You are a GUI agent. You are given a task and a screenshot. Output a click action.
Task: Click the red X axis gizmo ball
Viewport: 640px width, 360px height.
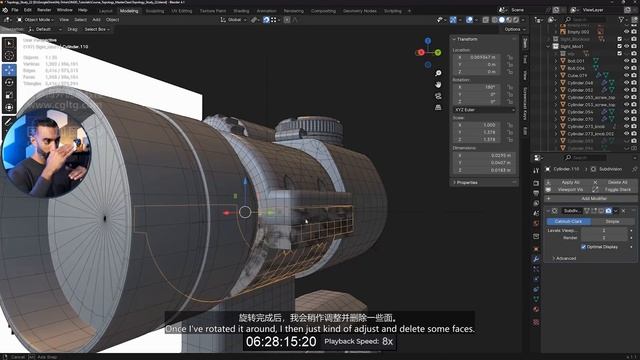coord(421,53)
